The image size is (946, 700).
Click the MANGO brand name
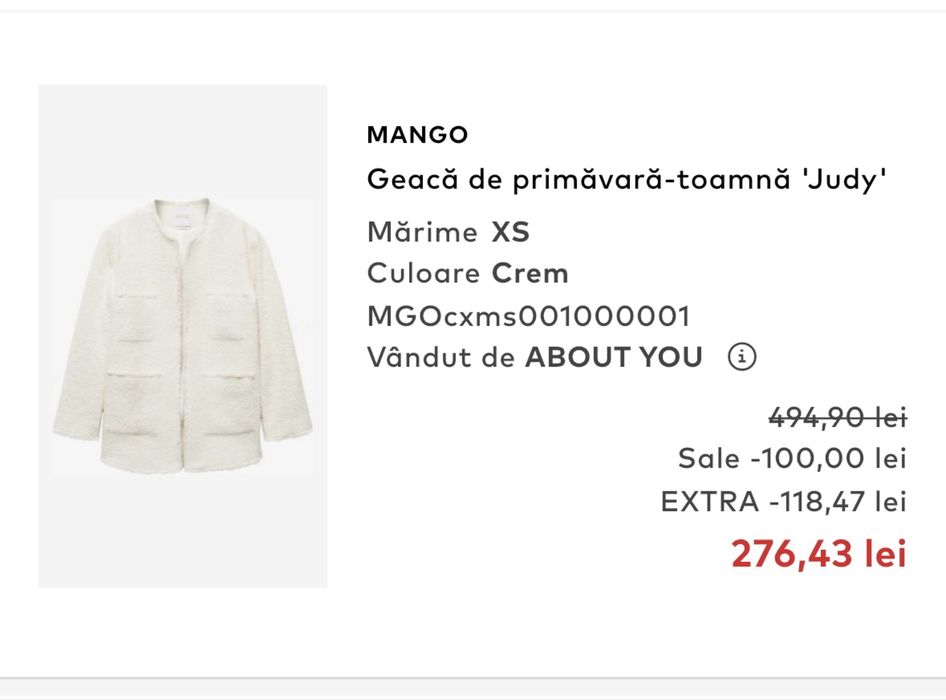pyautogui.click(x=417, y=134)
